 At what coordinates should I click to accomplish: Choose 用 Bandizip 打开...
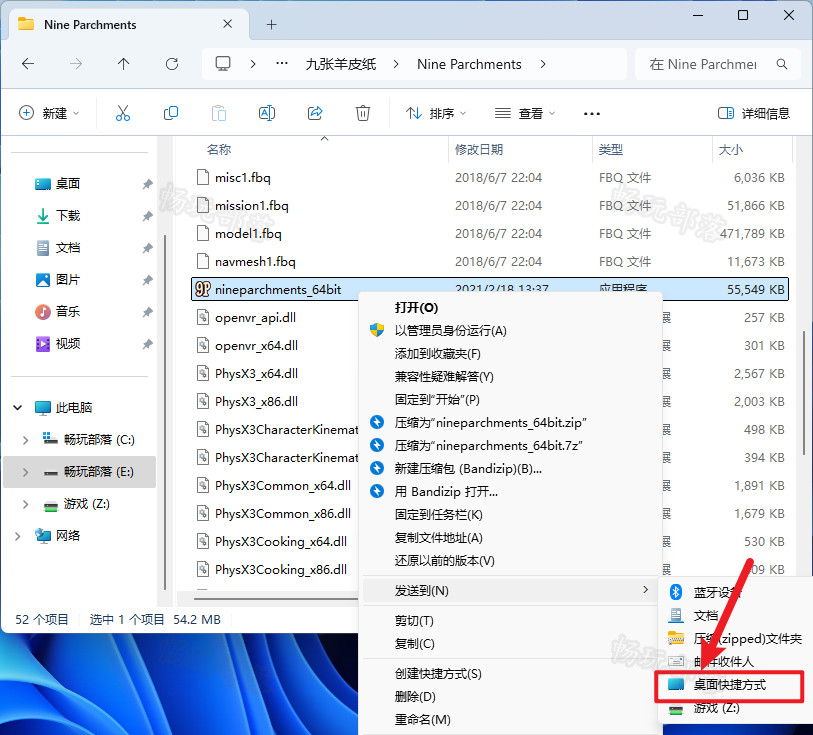(512, 492)
